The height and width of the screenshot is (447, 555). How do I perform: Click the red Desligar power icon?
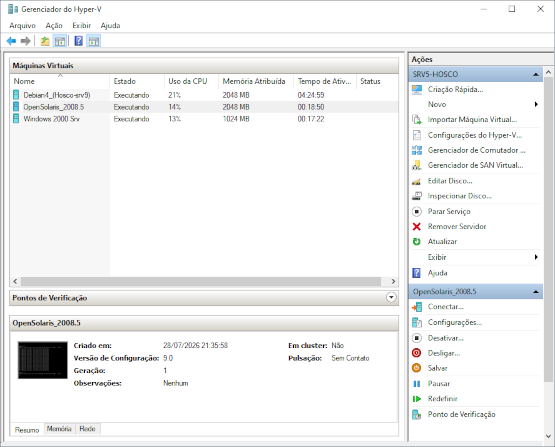[x=417, y=353]
